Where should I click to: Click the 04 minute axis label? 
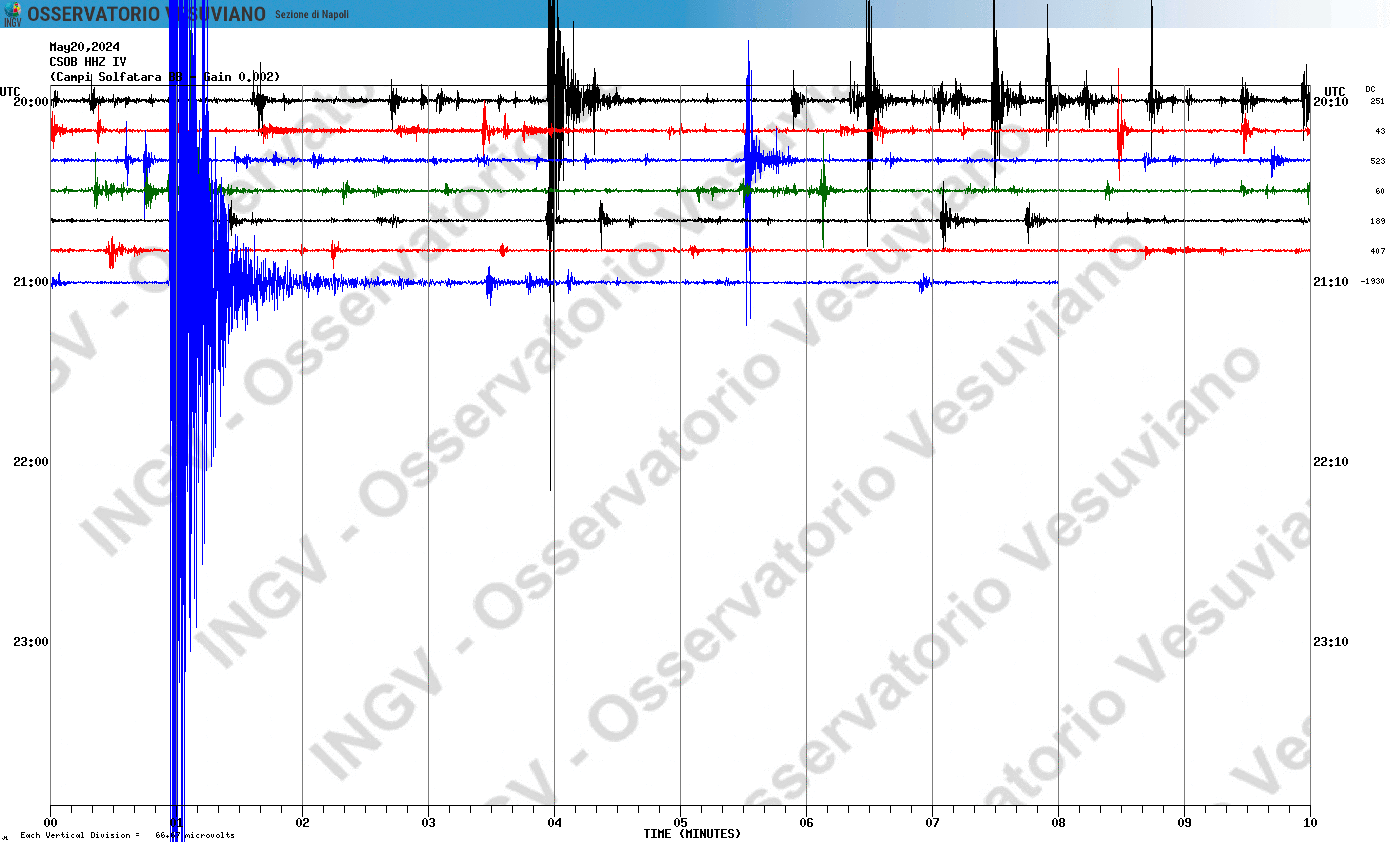[554, 823]
